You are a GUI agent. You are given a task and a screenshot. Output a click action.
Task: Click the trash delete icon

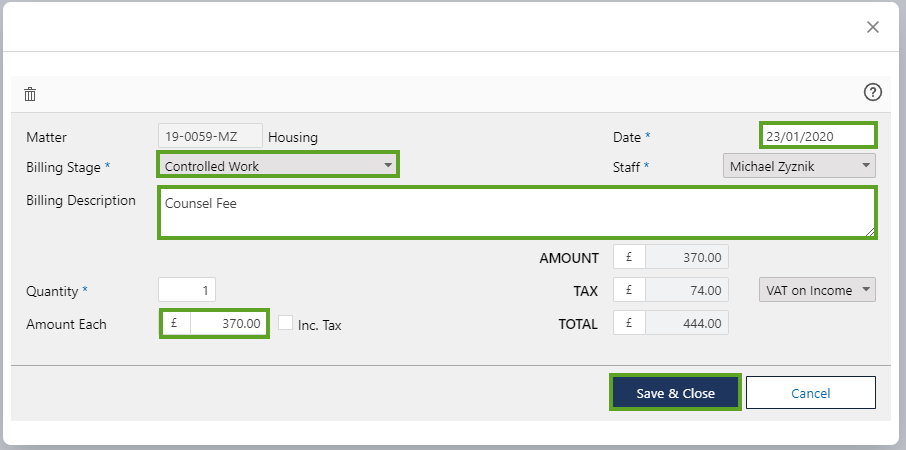point(30,94)
